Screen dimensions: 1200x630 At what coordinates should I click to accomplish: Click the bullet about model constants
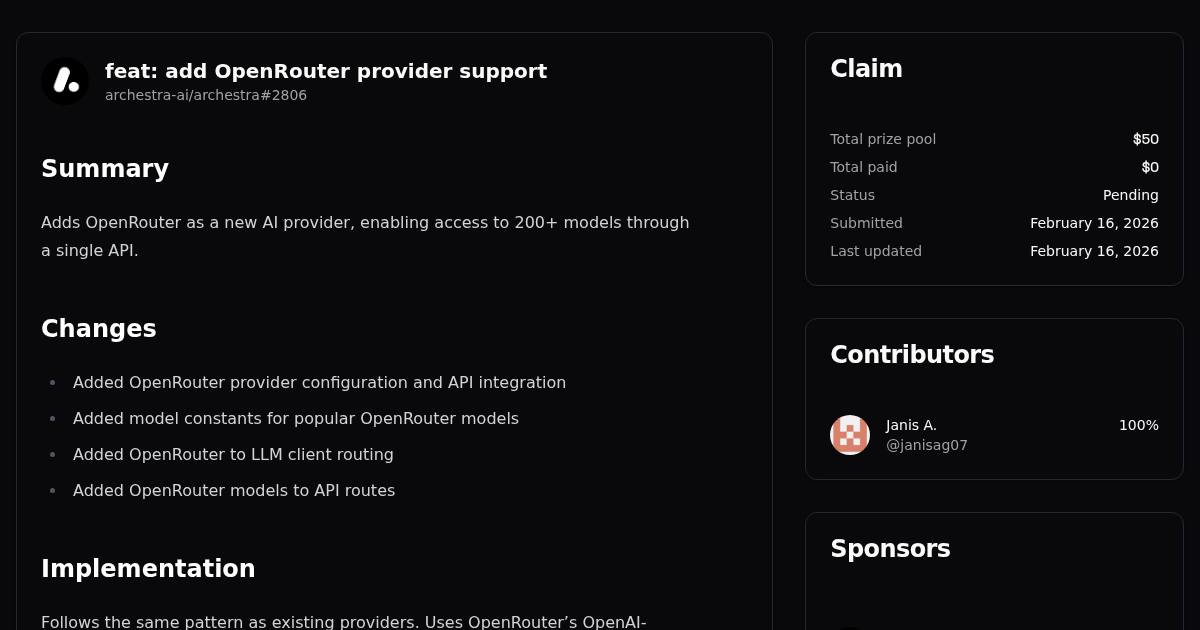pos(296,419)
